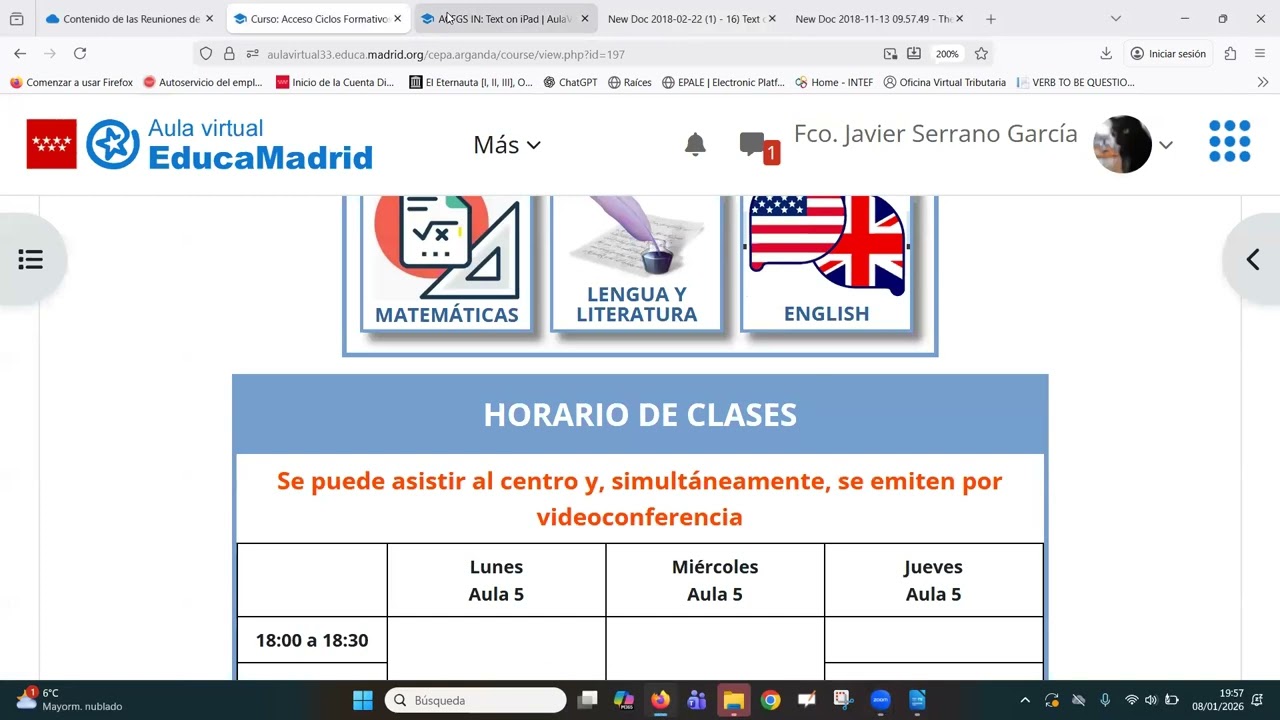Screen dimensions: 1280x720
Task: Click the tracking protection shield icon
Action: [x=206, y=54]
